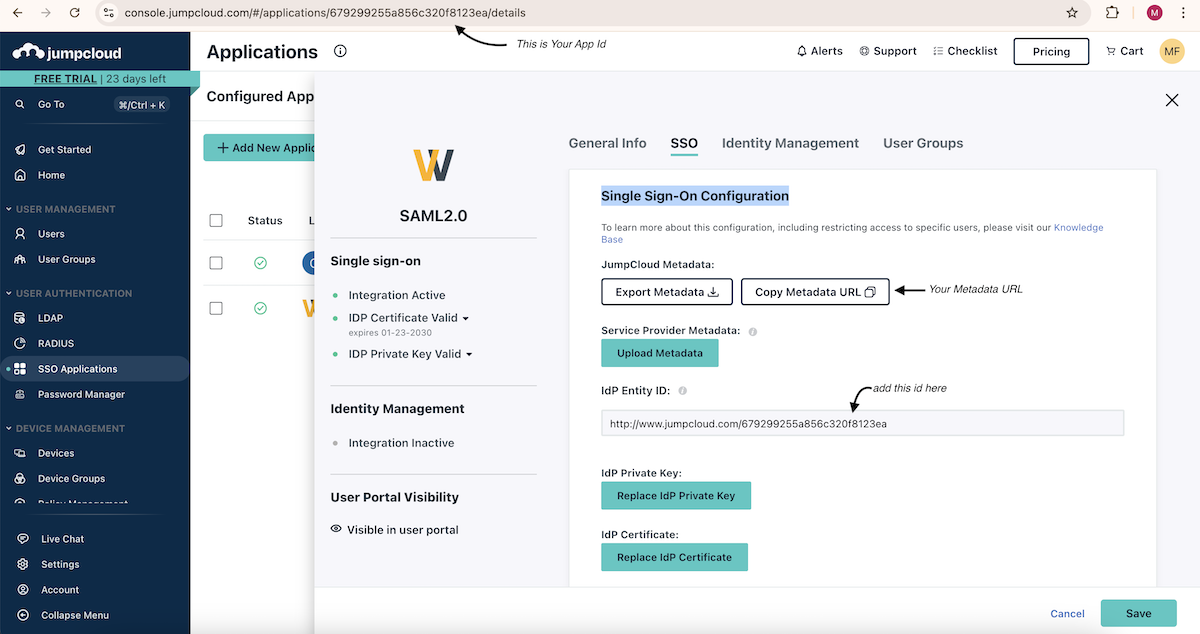Check the select-all checkbox in table header

click(x=216, y=220)
